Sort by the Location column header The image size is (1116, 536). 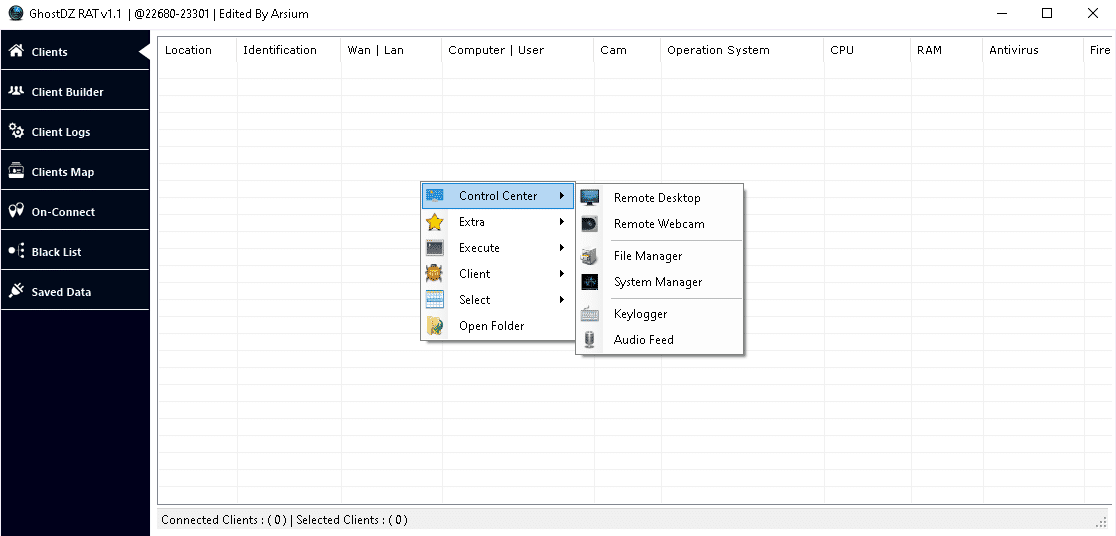197,50
